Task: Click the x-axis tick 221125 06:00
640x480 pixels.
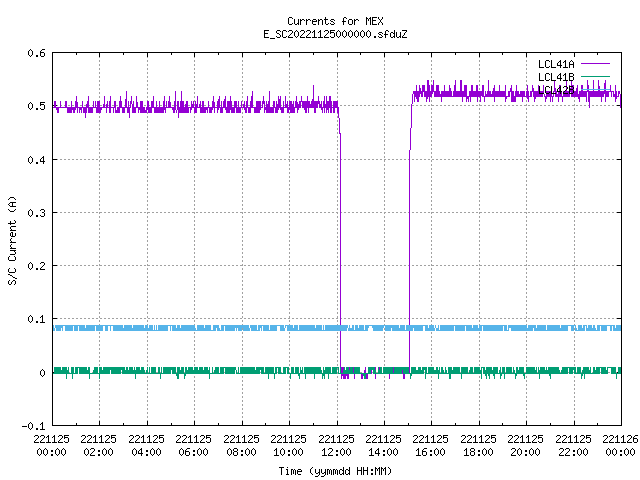Action: [x=193, y=446]
